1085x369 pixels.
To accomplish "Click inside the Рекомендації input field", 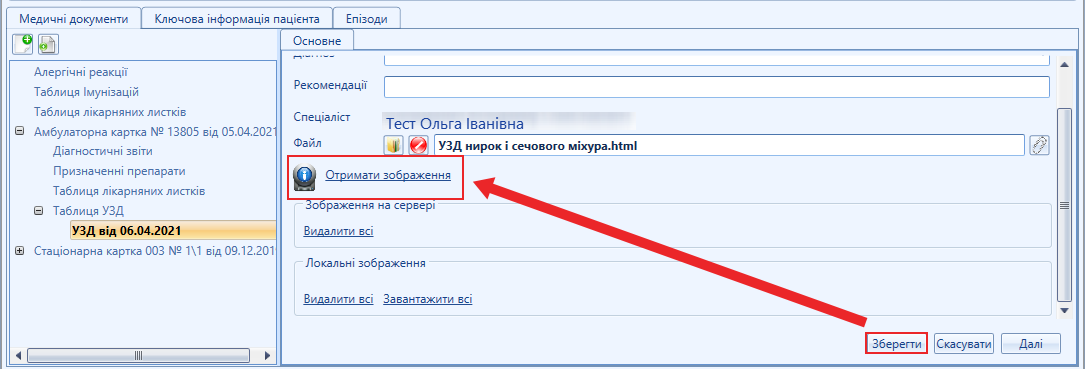I will tap(717, 87).
